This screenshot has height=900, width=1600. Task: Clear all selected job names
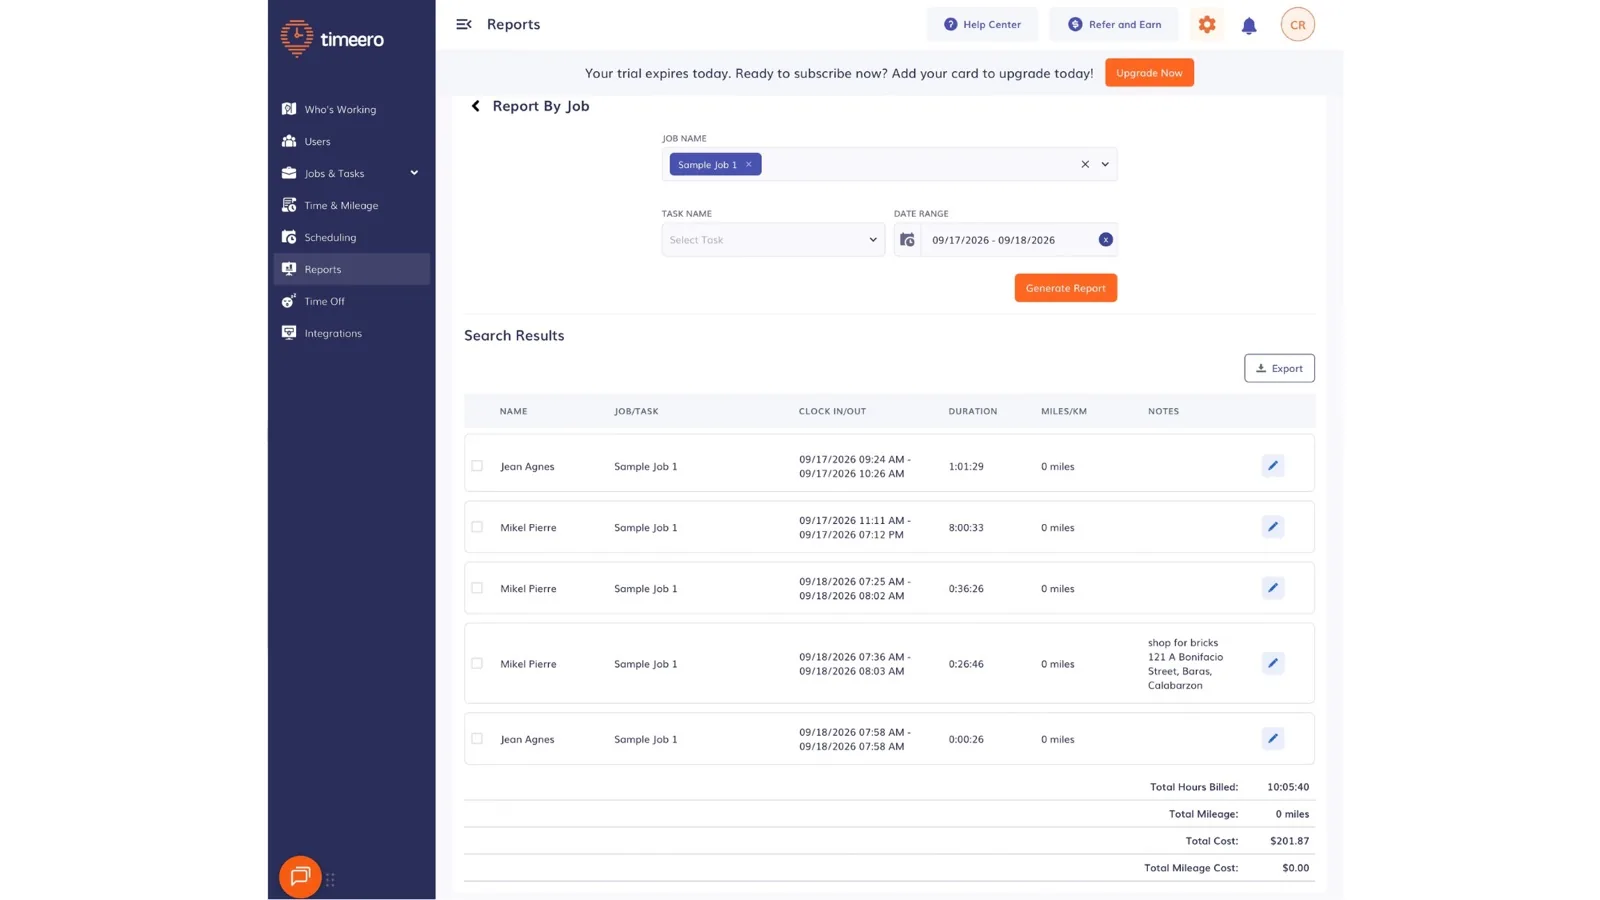(1085, 164)
